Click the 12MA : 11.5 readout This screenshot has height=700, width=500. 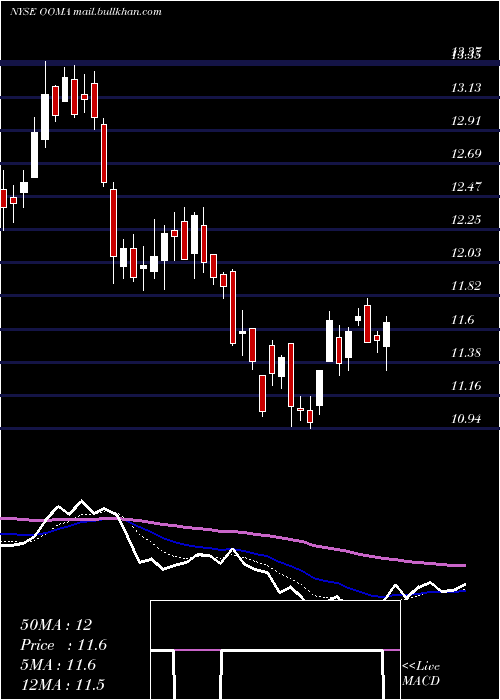[x=63, y=685]
